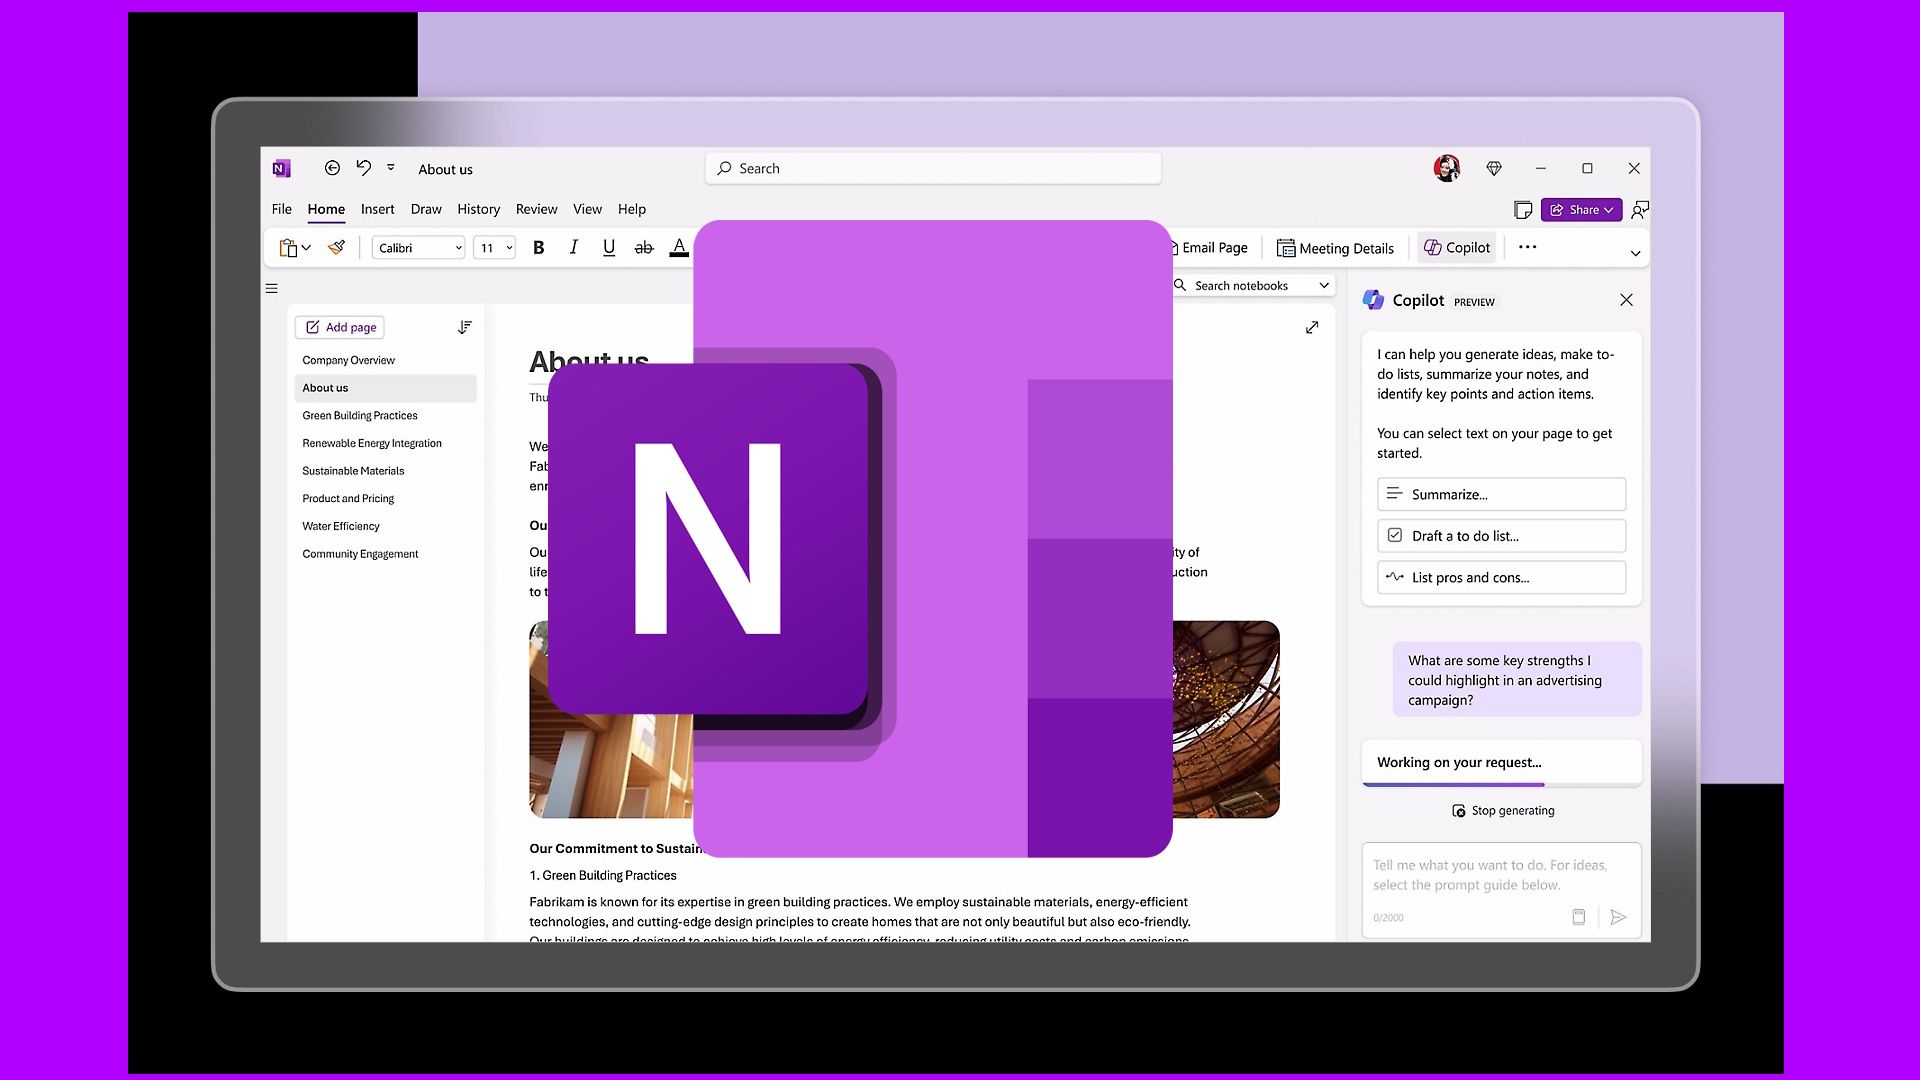Click the Underline formatting icon
This screenshot has height=1080, width=1920.
click(x=607, y=248)
